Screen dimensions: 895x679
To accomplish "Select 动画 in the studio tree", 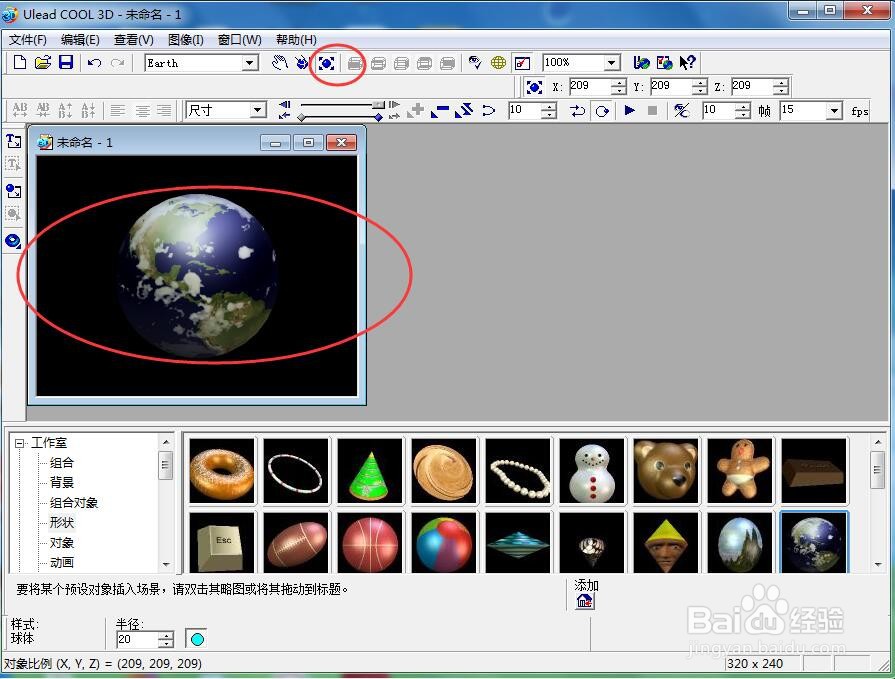I will coord(62,563).
